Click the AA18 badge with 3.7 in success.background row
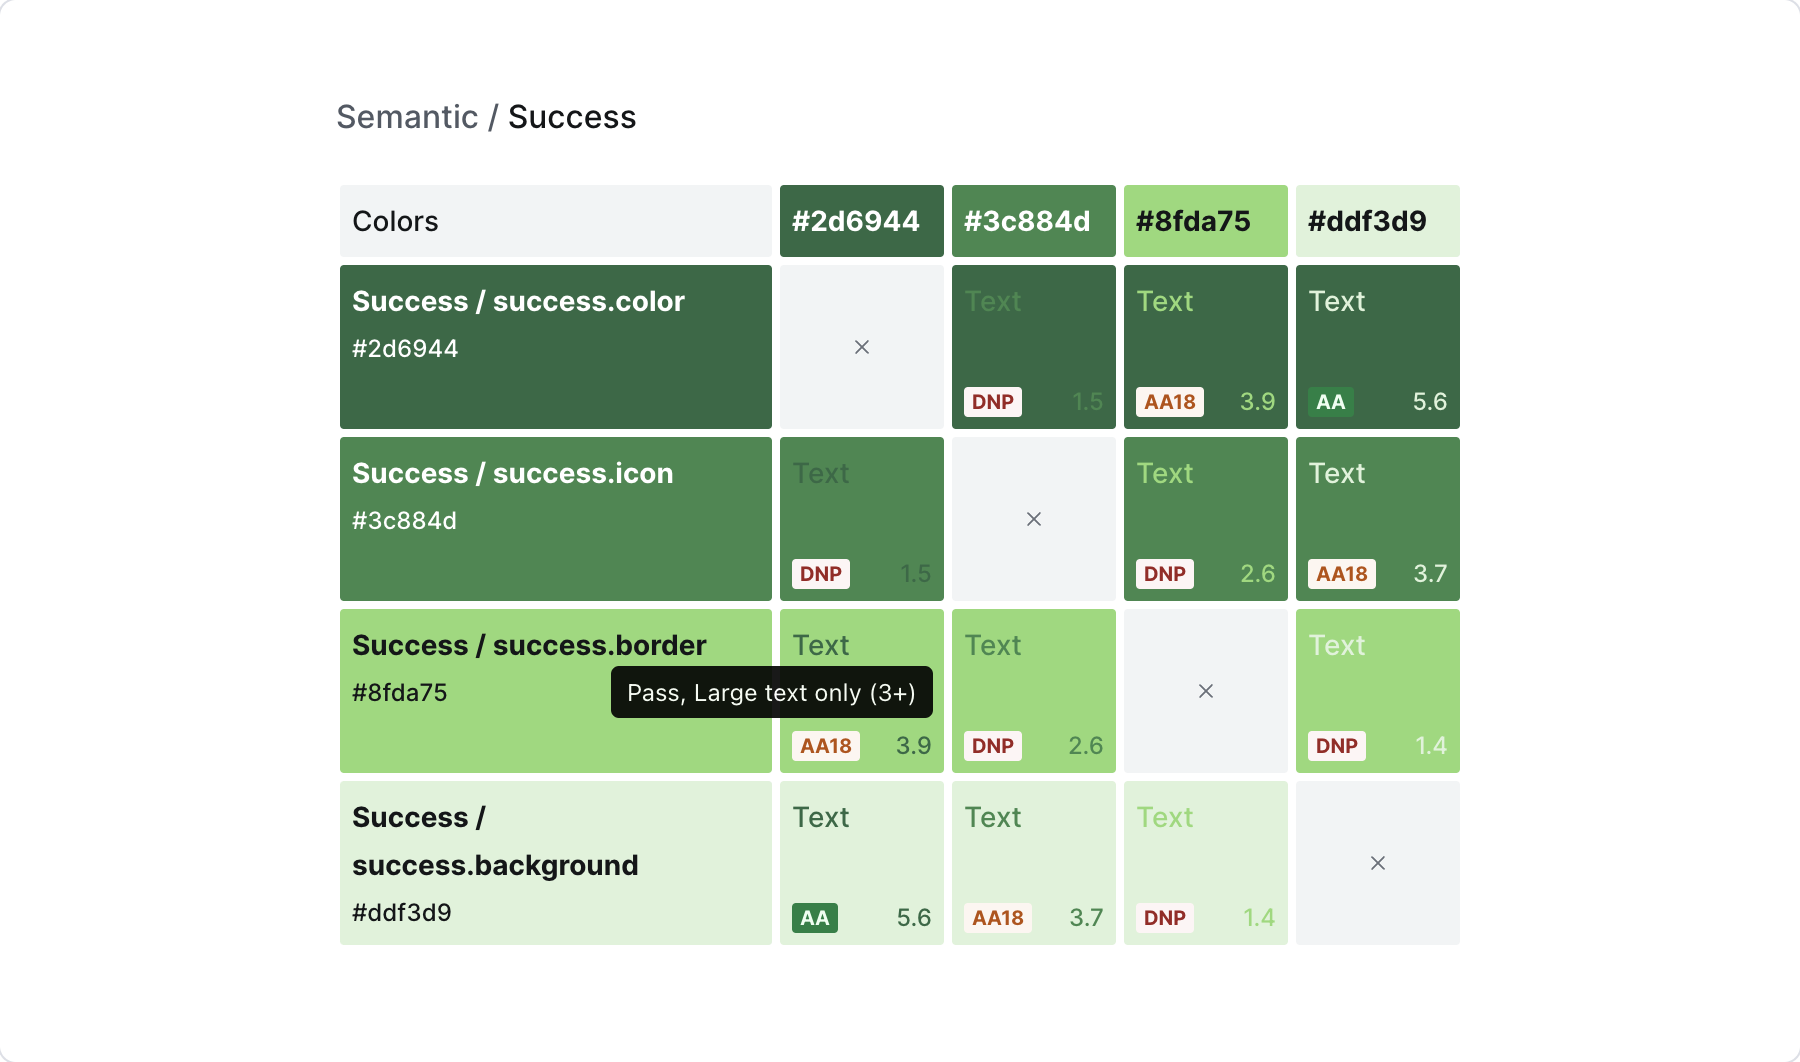 pyautogui.click(x=997, y=918)
